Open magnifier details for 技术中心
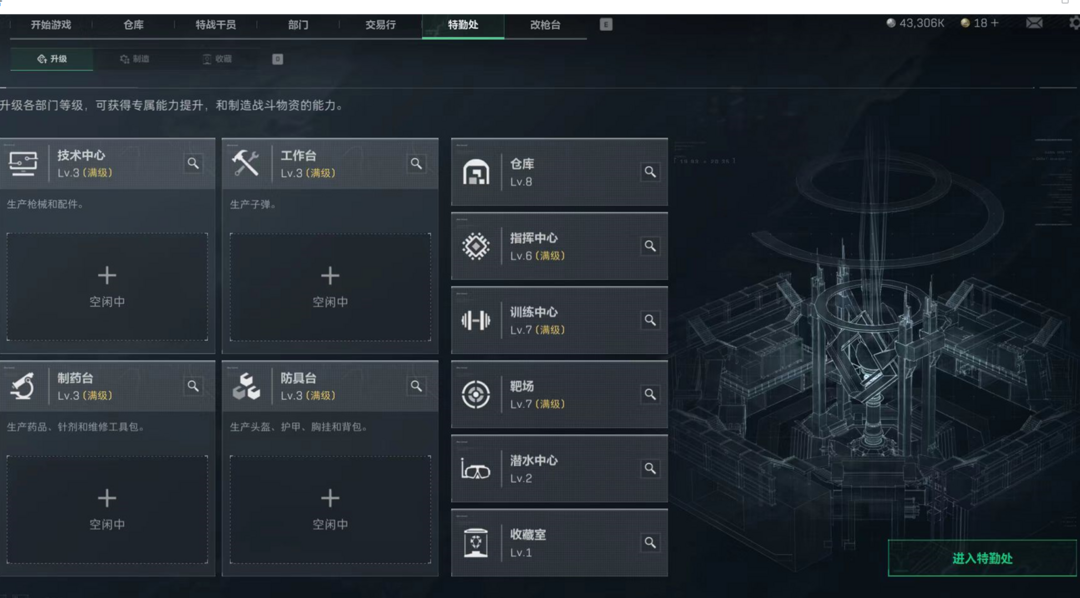Screen dimensions: 1080x598 (x=193, y=163)
